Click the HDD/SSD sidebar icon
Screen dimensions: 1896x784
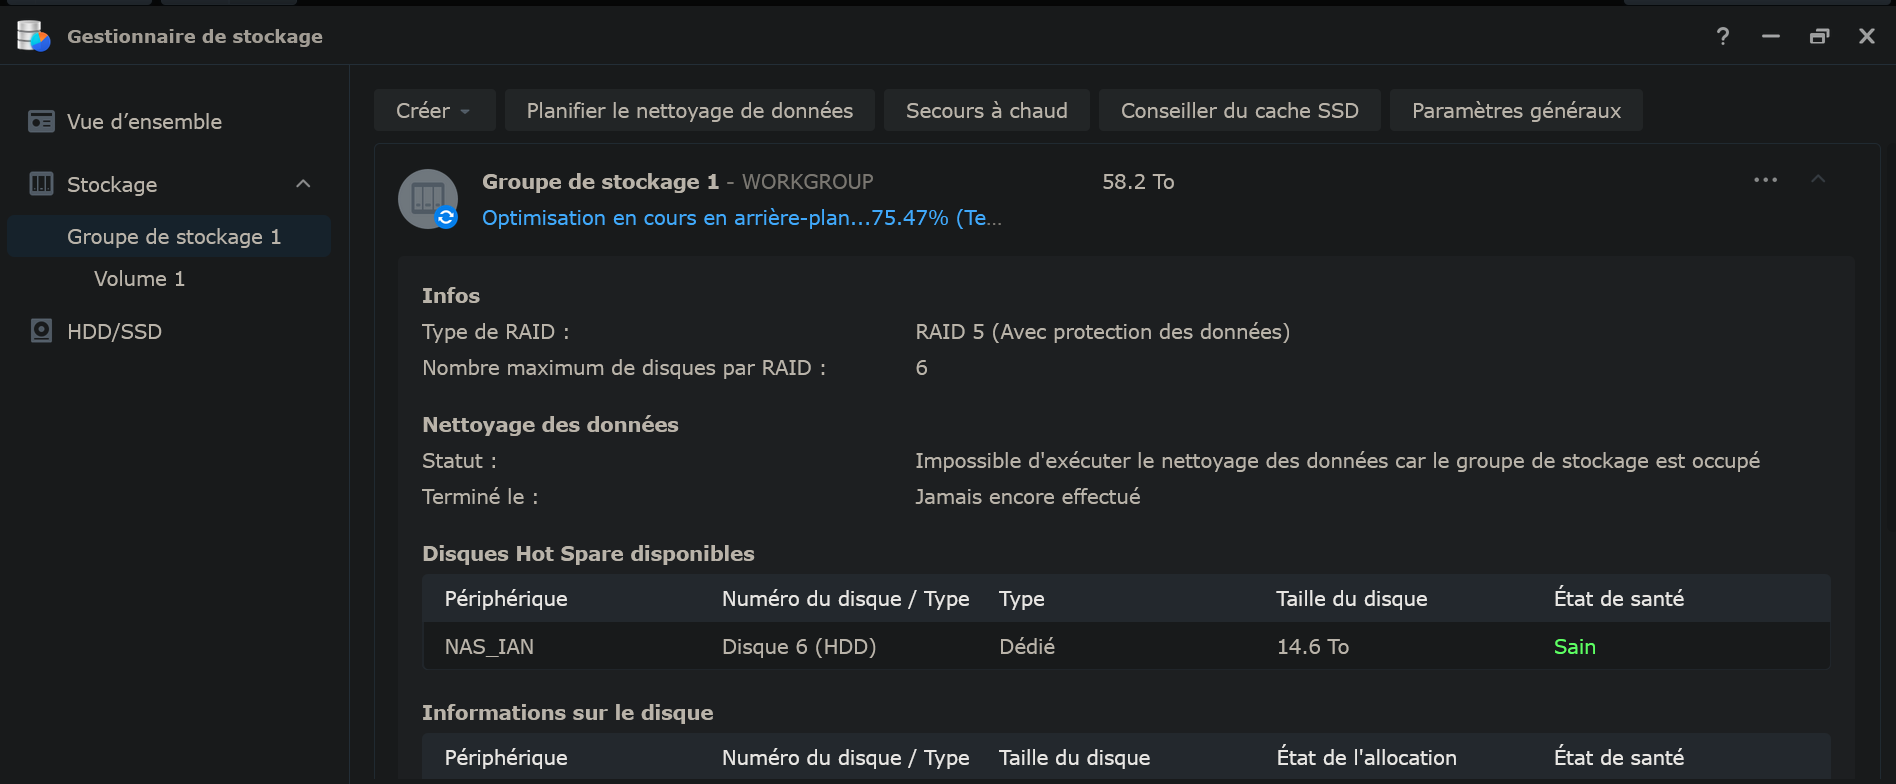(41, 331)
